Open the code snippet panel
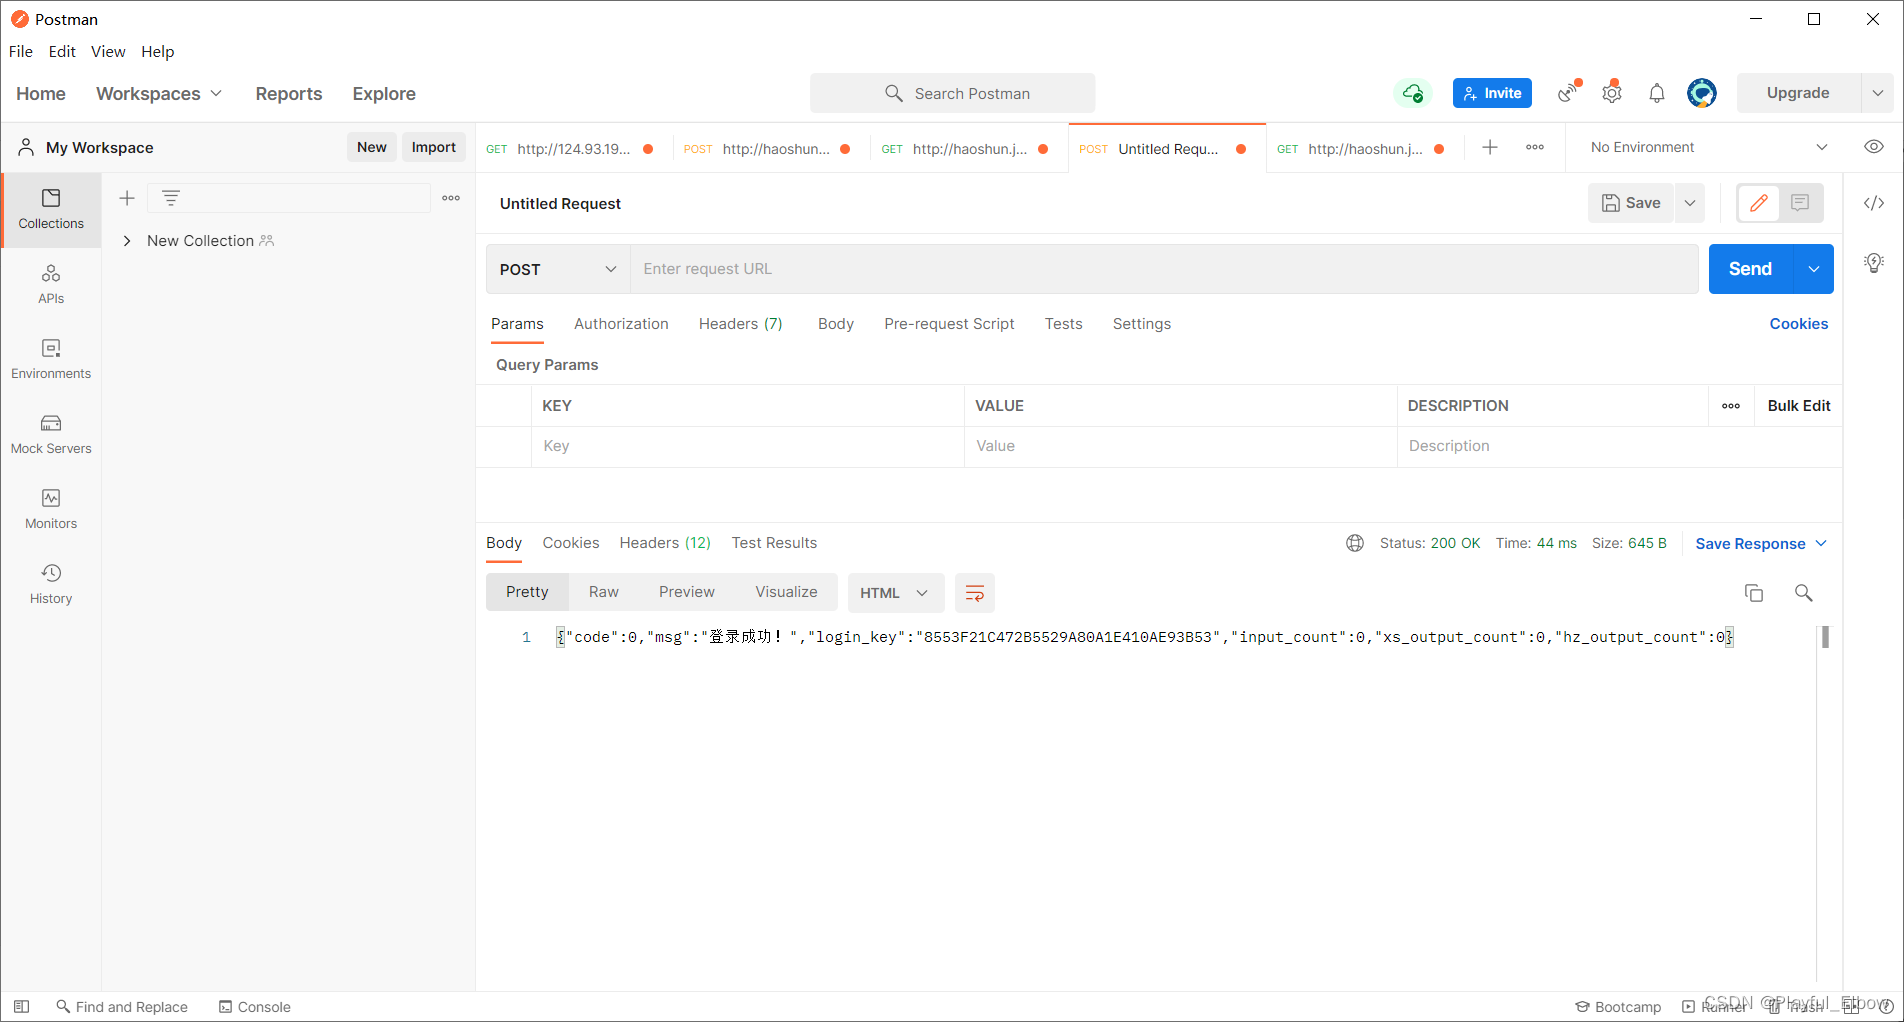The width and height of the screenshot is (1904, 1022). point(1874,203)
